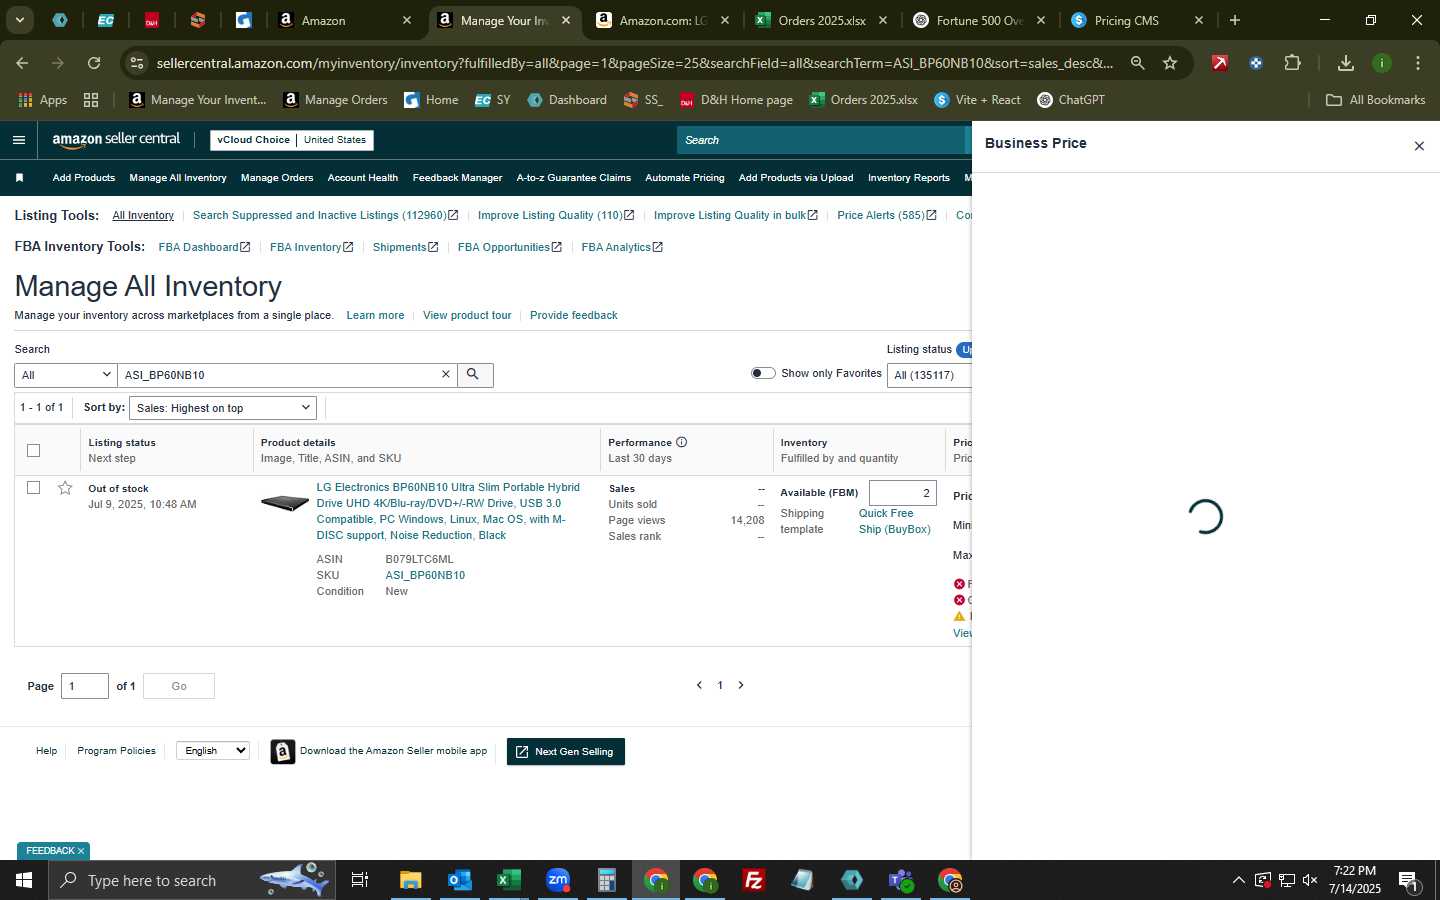Click Chrome zoom magnifier icon in address bar
The width and height of the screenshot is (1440, 900).
pyautogui.click(x=1137, y=63)
